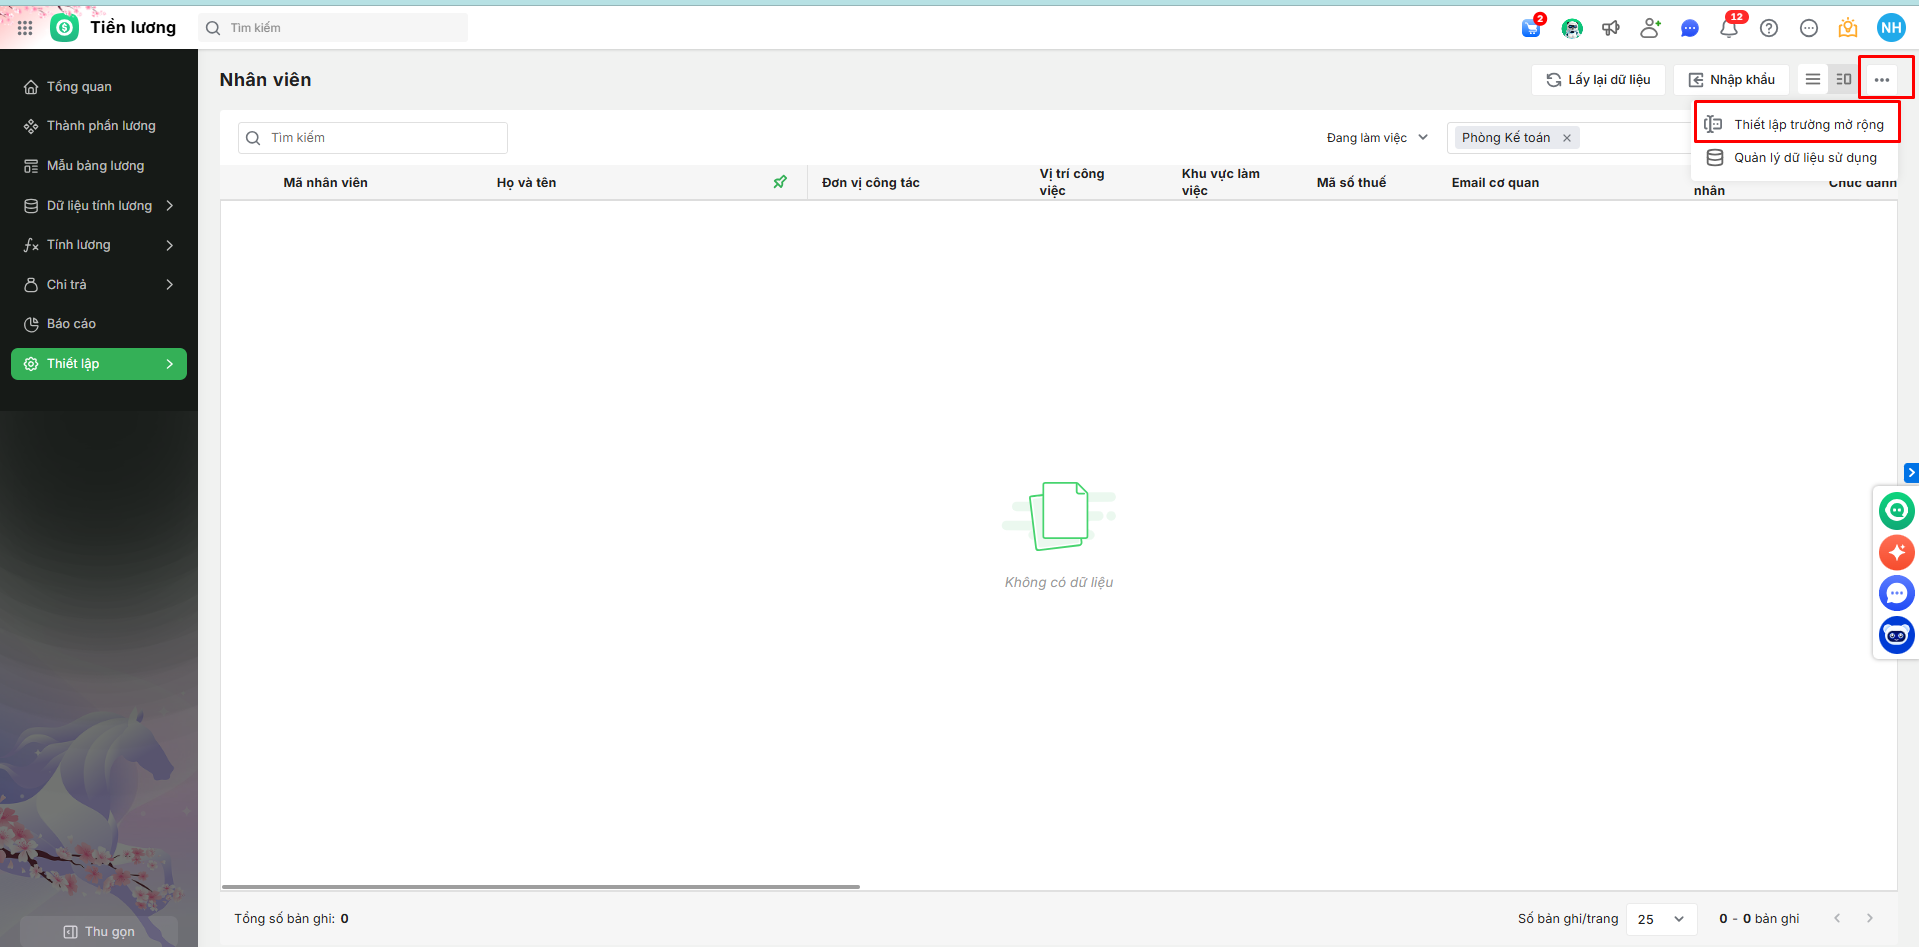
Task: Open the Đang làm việc status dropdown
Action: 1378,138
